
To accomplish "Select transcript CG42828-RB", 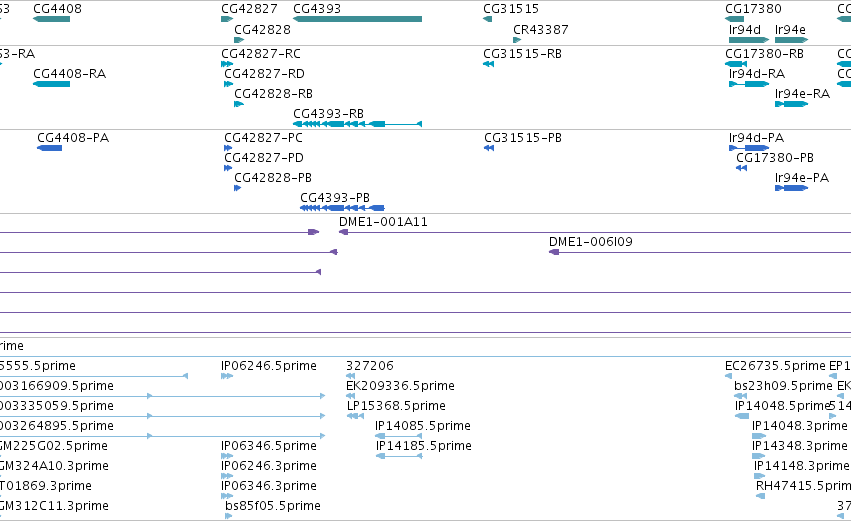I will tap(273, 94).
